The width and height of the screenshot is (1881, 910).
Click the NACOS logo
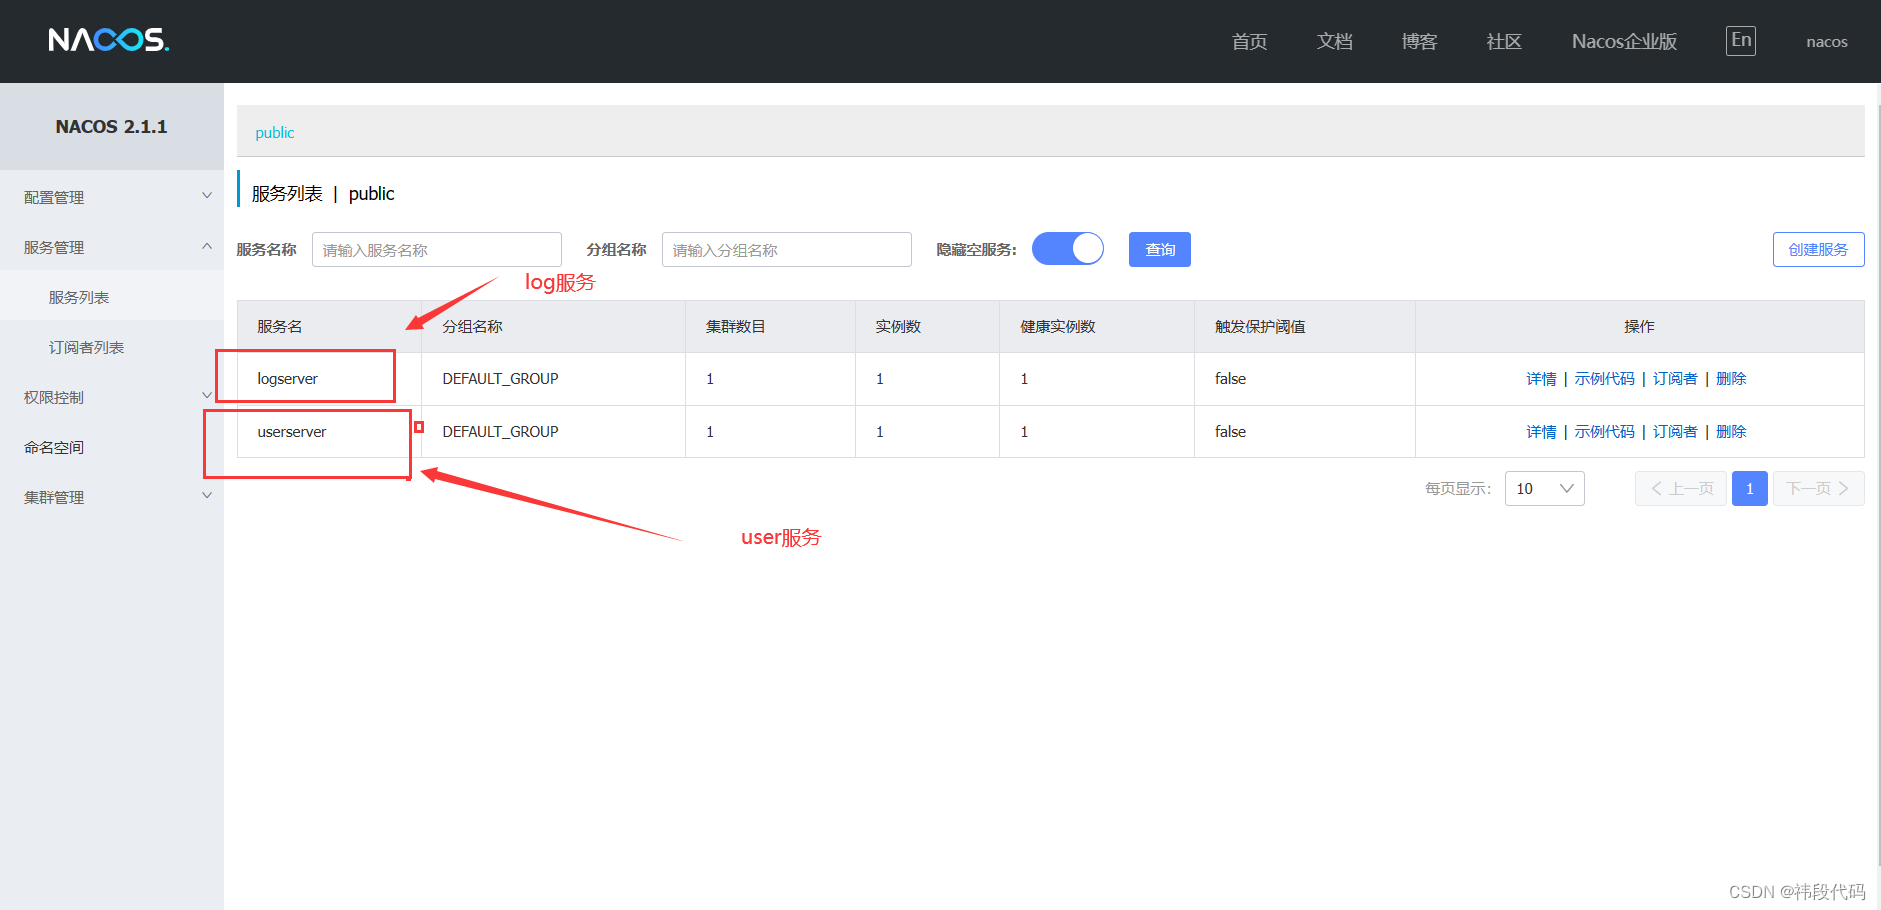[108, 40]
